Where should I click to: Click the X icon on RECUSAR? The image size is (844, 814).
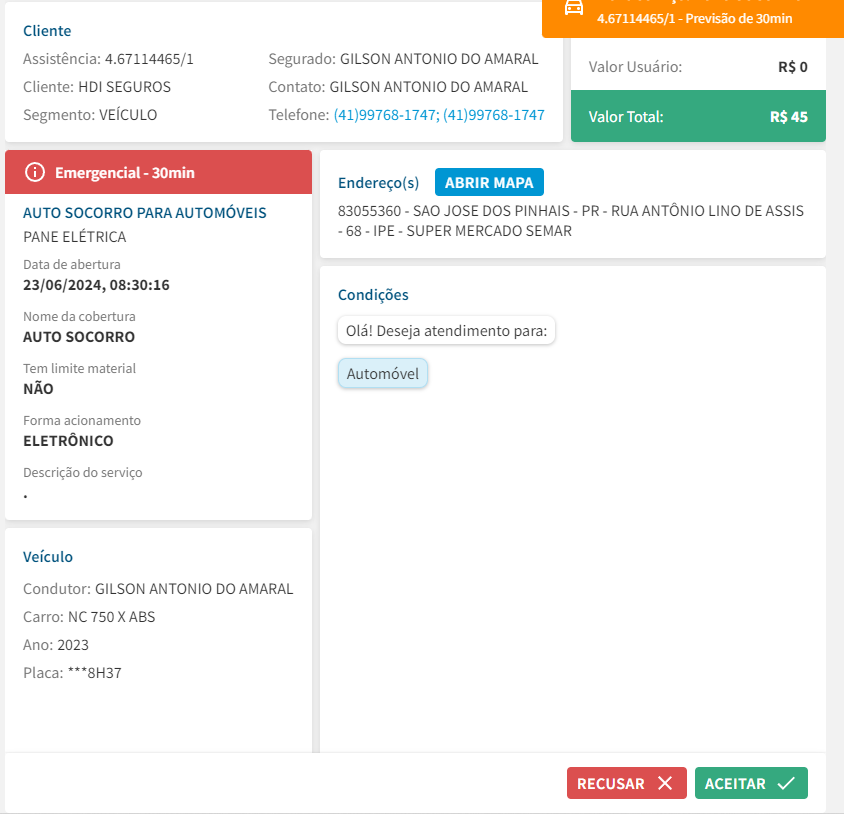click(x=665, y=784)
